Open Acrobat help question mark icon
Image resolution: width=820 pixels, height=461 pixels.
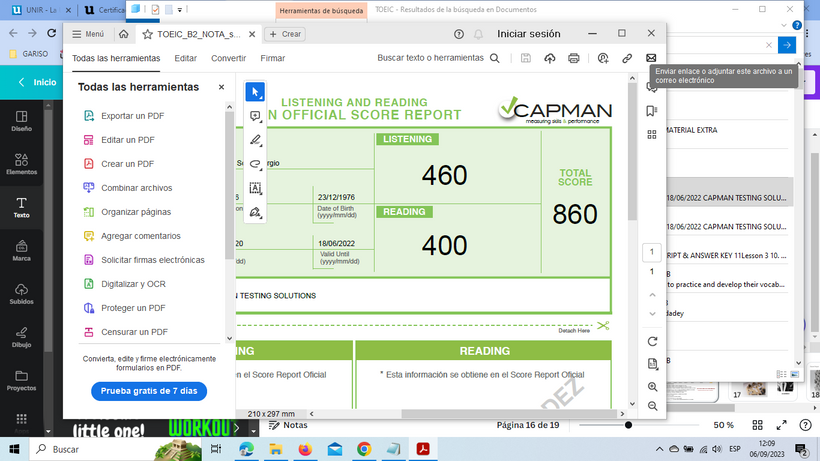[x=459, y=34]
